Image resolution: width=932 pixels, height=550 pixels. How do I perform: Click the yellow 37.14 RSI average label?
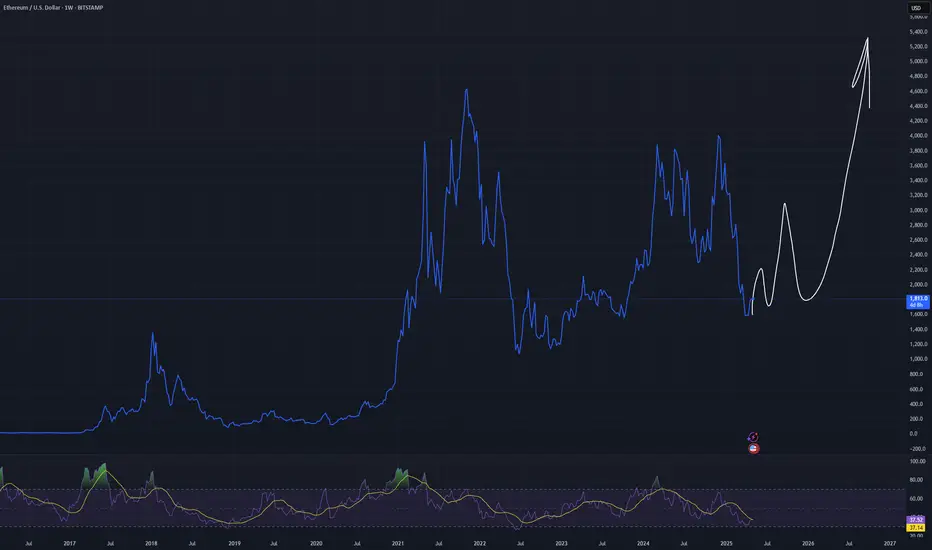tap(916, 527)
